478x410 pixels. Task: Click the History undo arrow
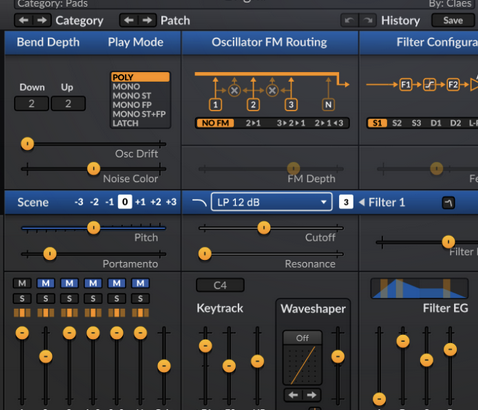[350, 20]
